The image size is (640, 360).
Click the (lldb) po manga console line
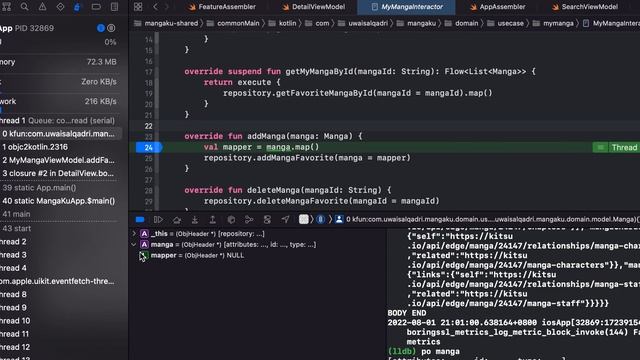click(x=424, y=351)
